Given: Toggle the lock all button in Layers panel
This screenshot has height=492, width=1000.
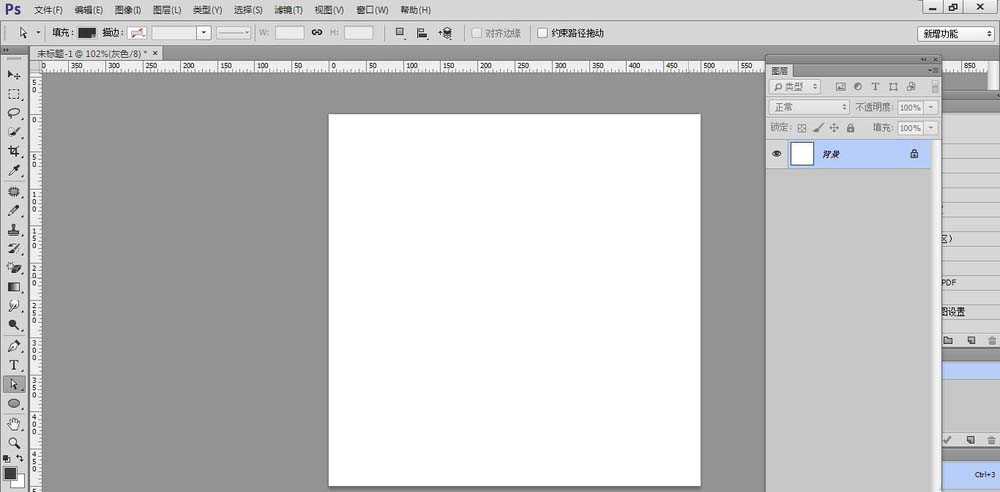Looking at the screenshot, I should 850,128.
